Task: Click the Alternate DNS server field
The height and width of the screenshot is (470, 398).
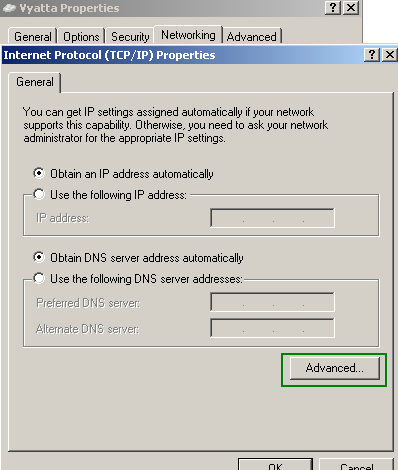Action: 272,328
